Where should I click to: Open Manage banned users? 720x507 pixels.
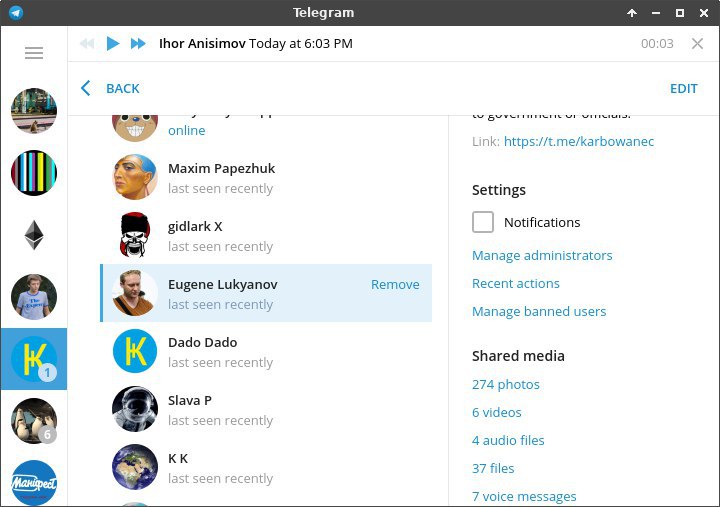[x=539, y=311]
